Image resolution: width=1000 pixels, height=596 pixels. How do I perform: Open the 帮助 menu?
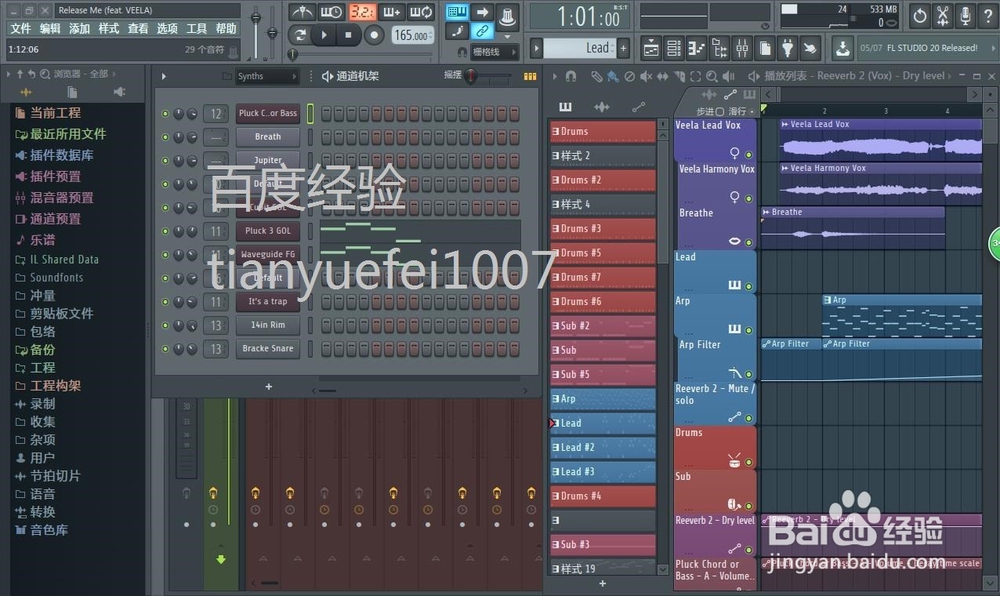coord(226,29)
